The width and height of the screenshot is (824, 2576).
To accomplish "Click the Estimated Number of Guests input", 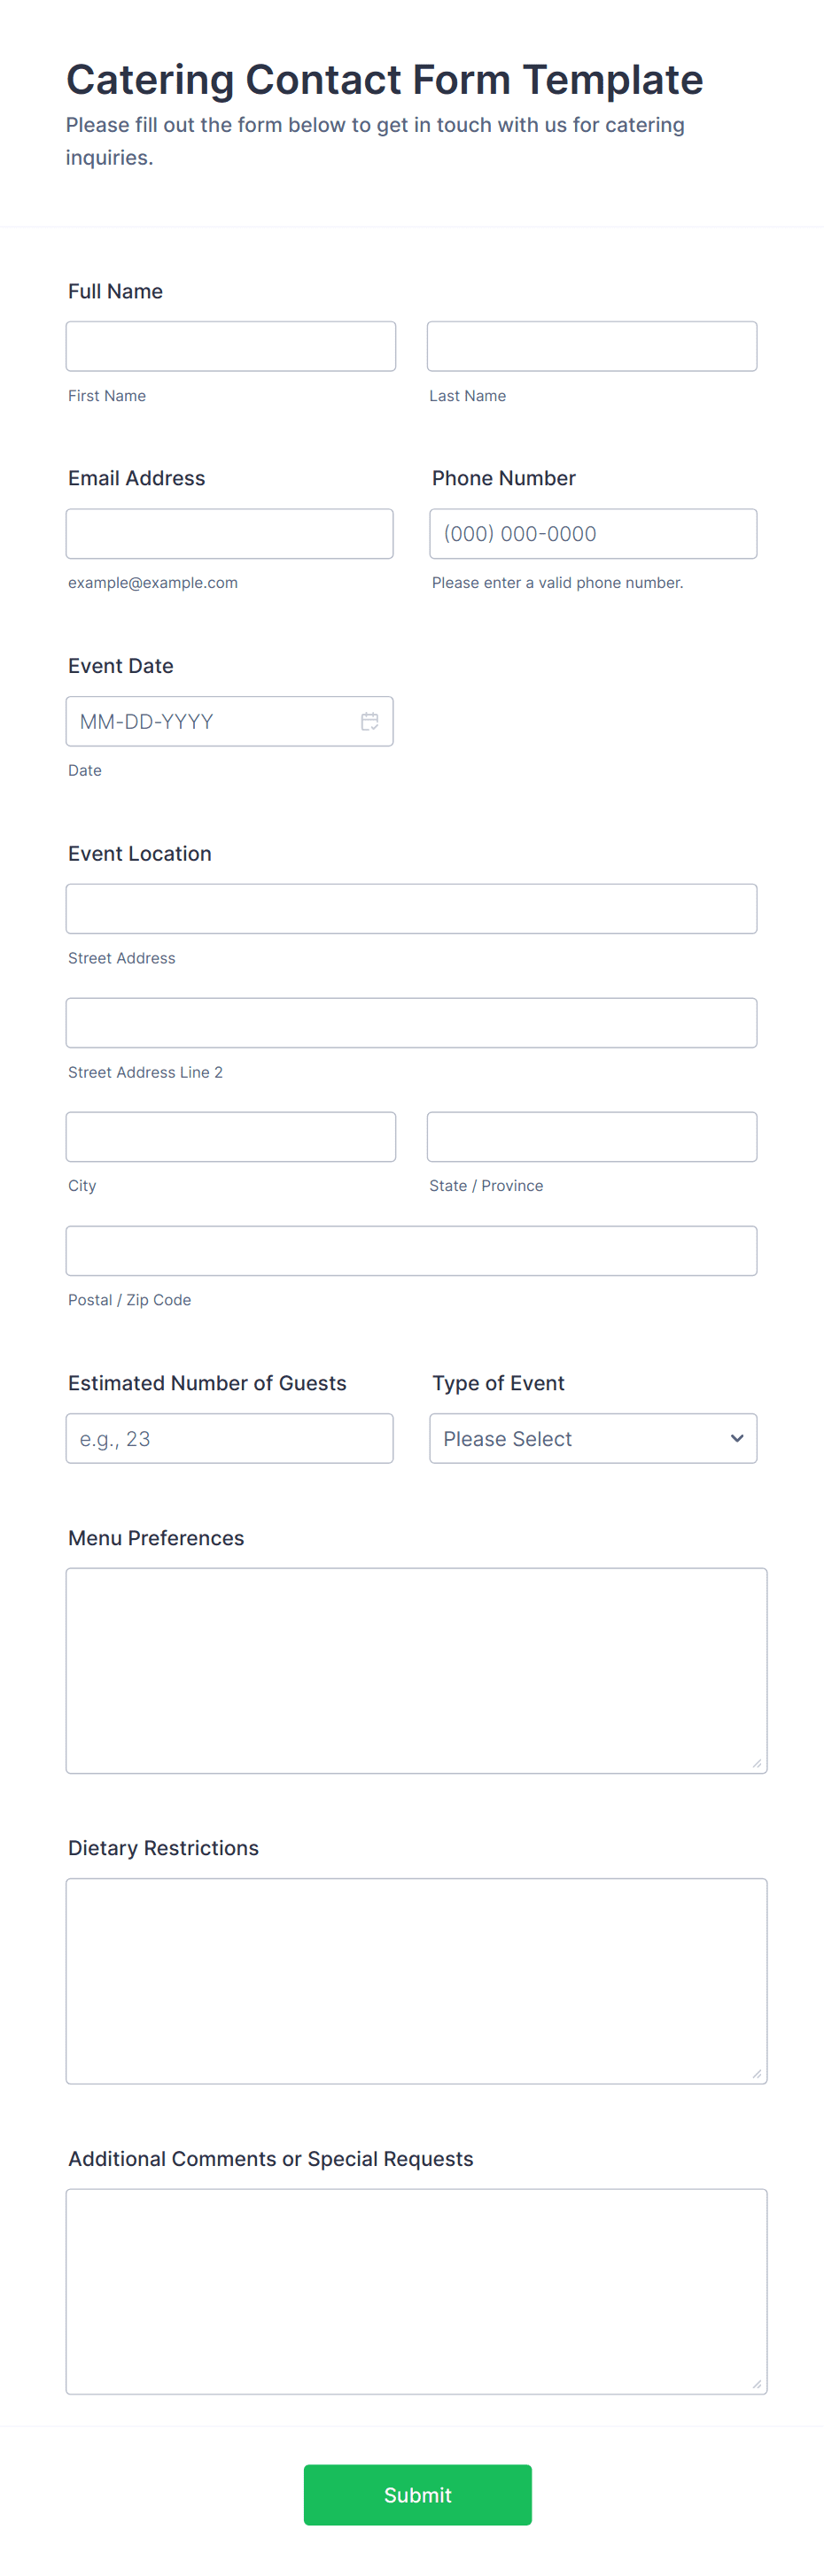I will [229, 1438].
